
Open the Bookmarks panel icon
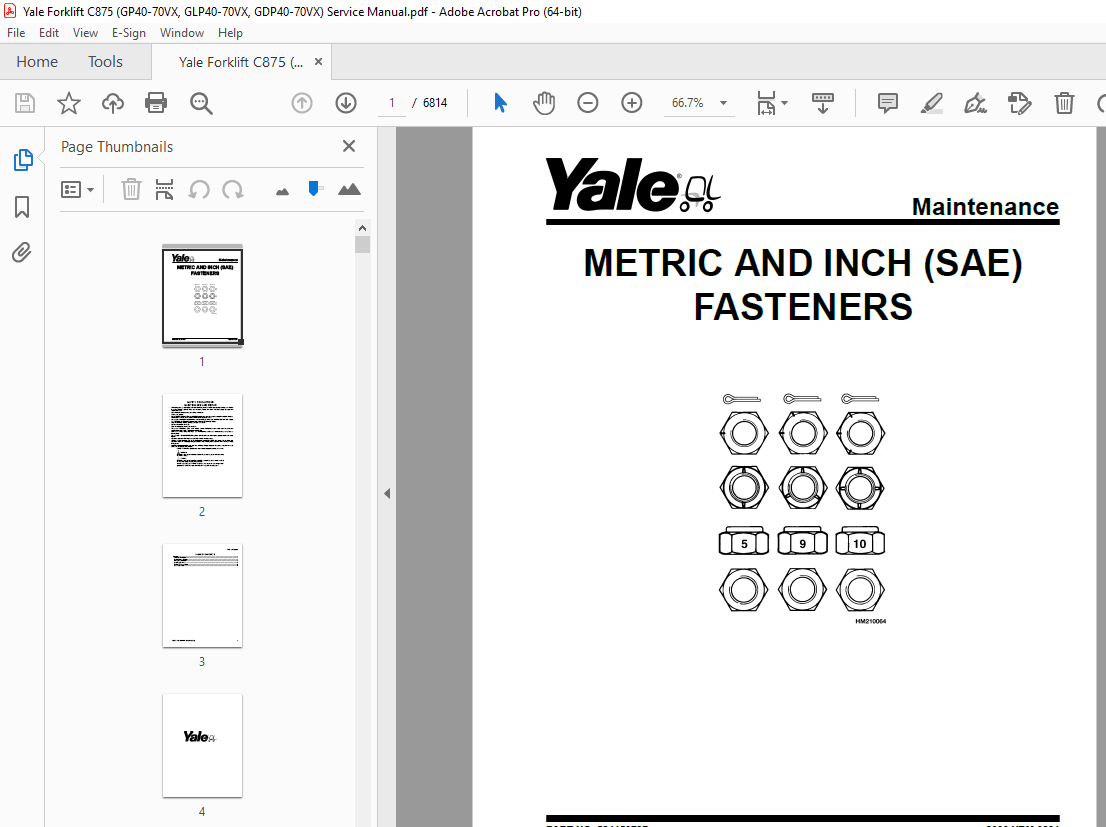point(22,207)
